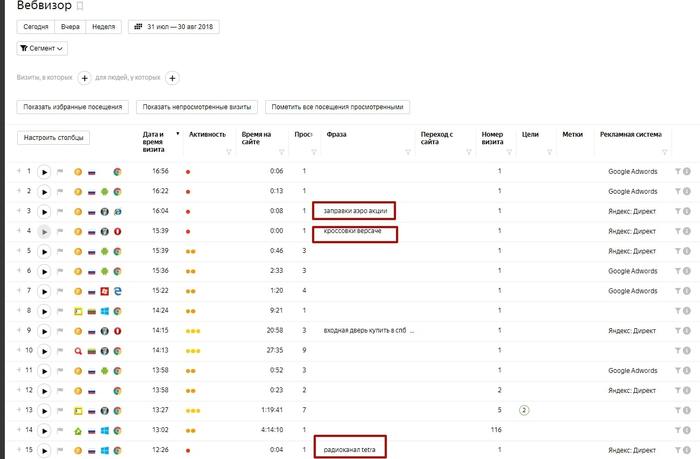700x459 pixels.
Task: Filter the Время на сайте column
Action: (x=282, y=152)
